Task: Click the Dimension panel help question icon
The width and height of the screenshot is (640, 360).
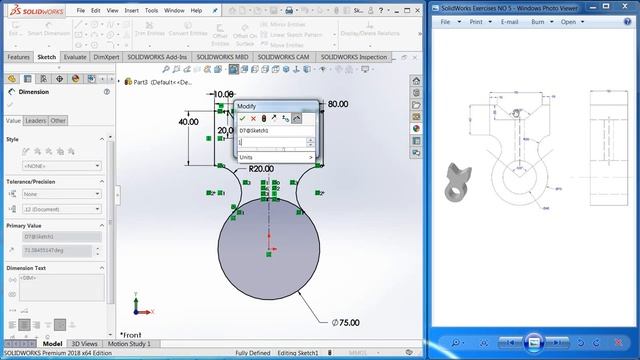Action: [107, 92]
